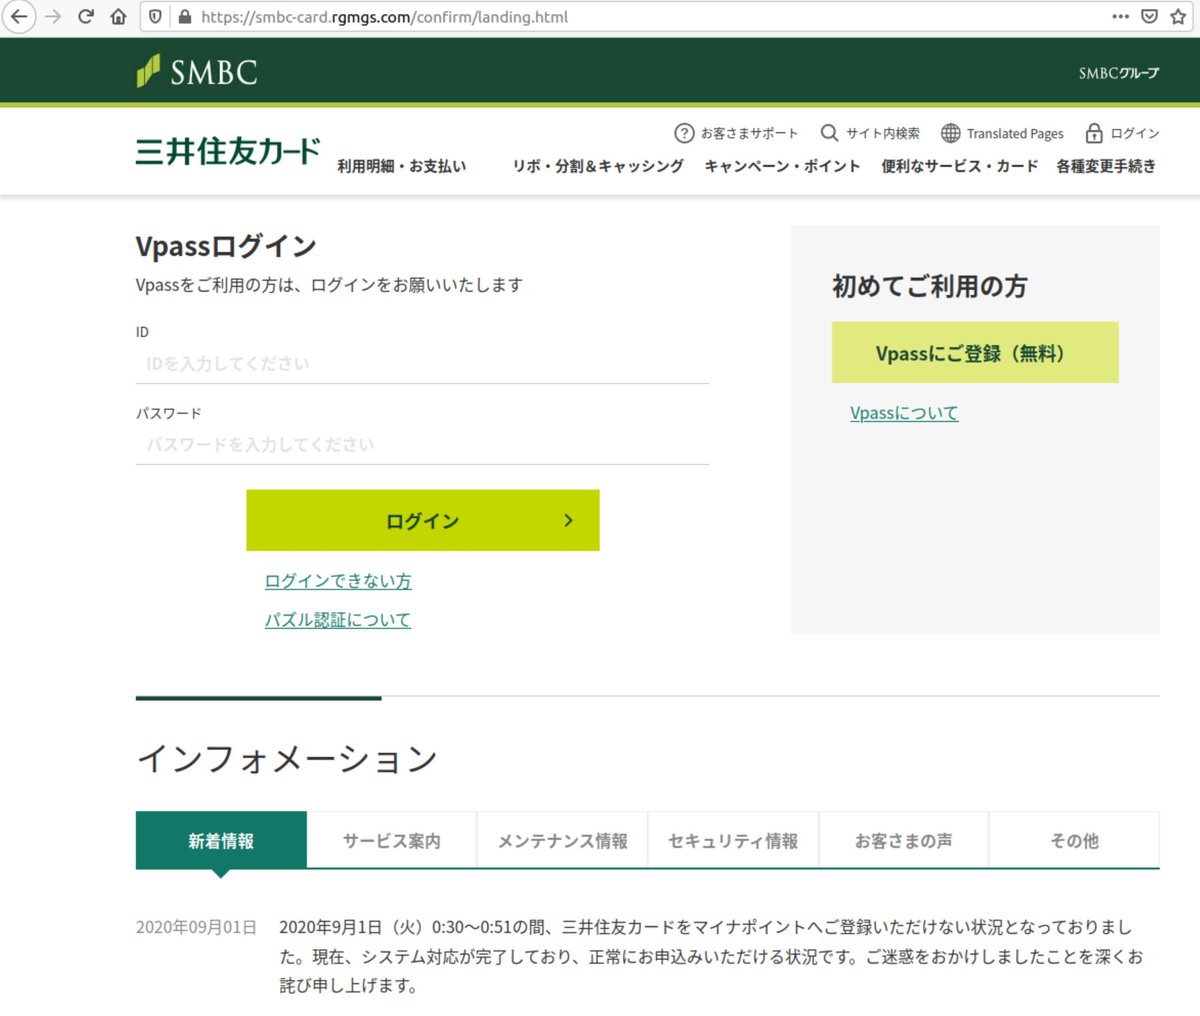Image resolution: width=1200 pixels, height=1016 pixels.
Task: Open the パズル認証について link
Action: pos(337,620)
